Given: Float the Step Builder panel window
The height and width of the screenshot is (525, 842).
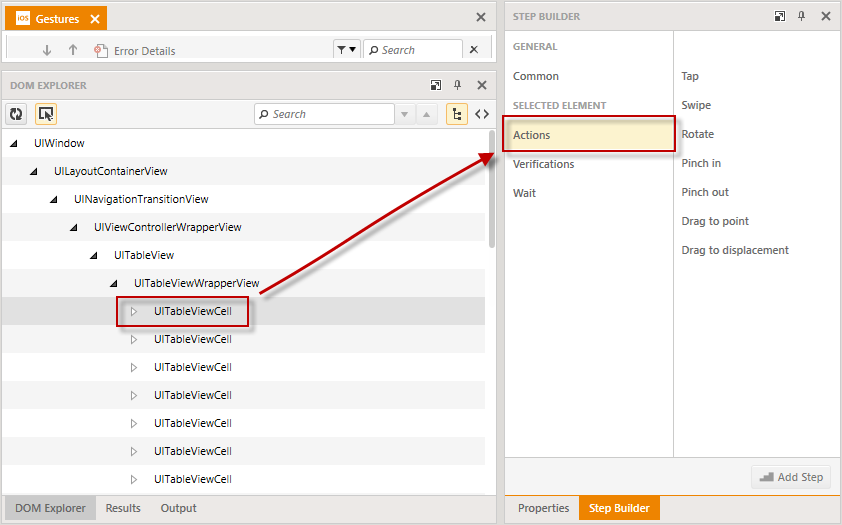Looking at the screenshot, I should 780,16.
